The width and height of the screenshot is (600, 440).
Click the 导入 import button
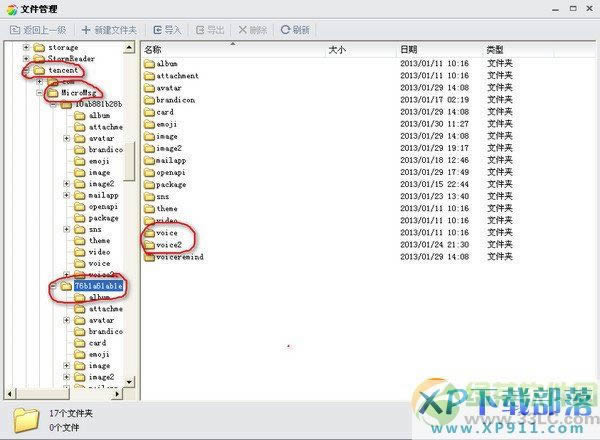pos(167,30)
